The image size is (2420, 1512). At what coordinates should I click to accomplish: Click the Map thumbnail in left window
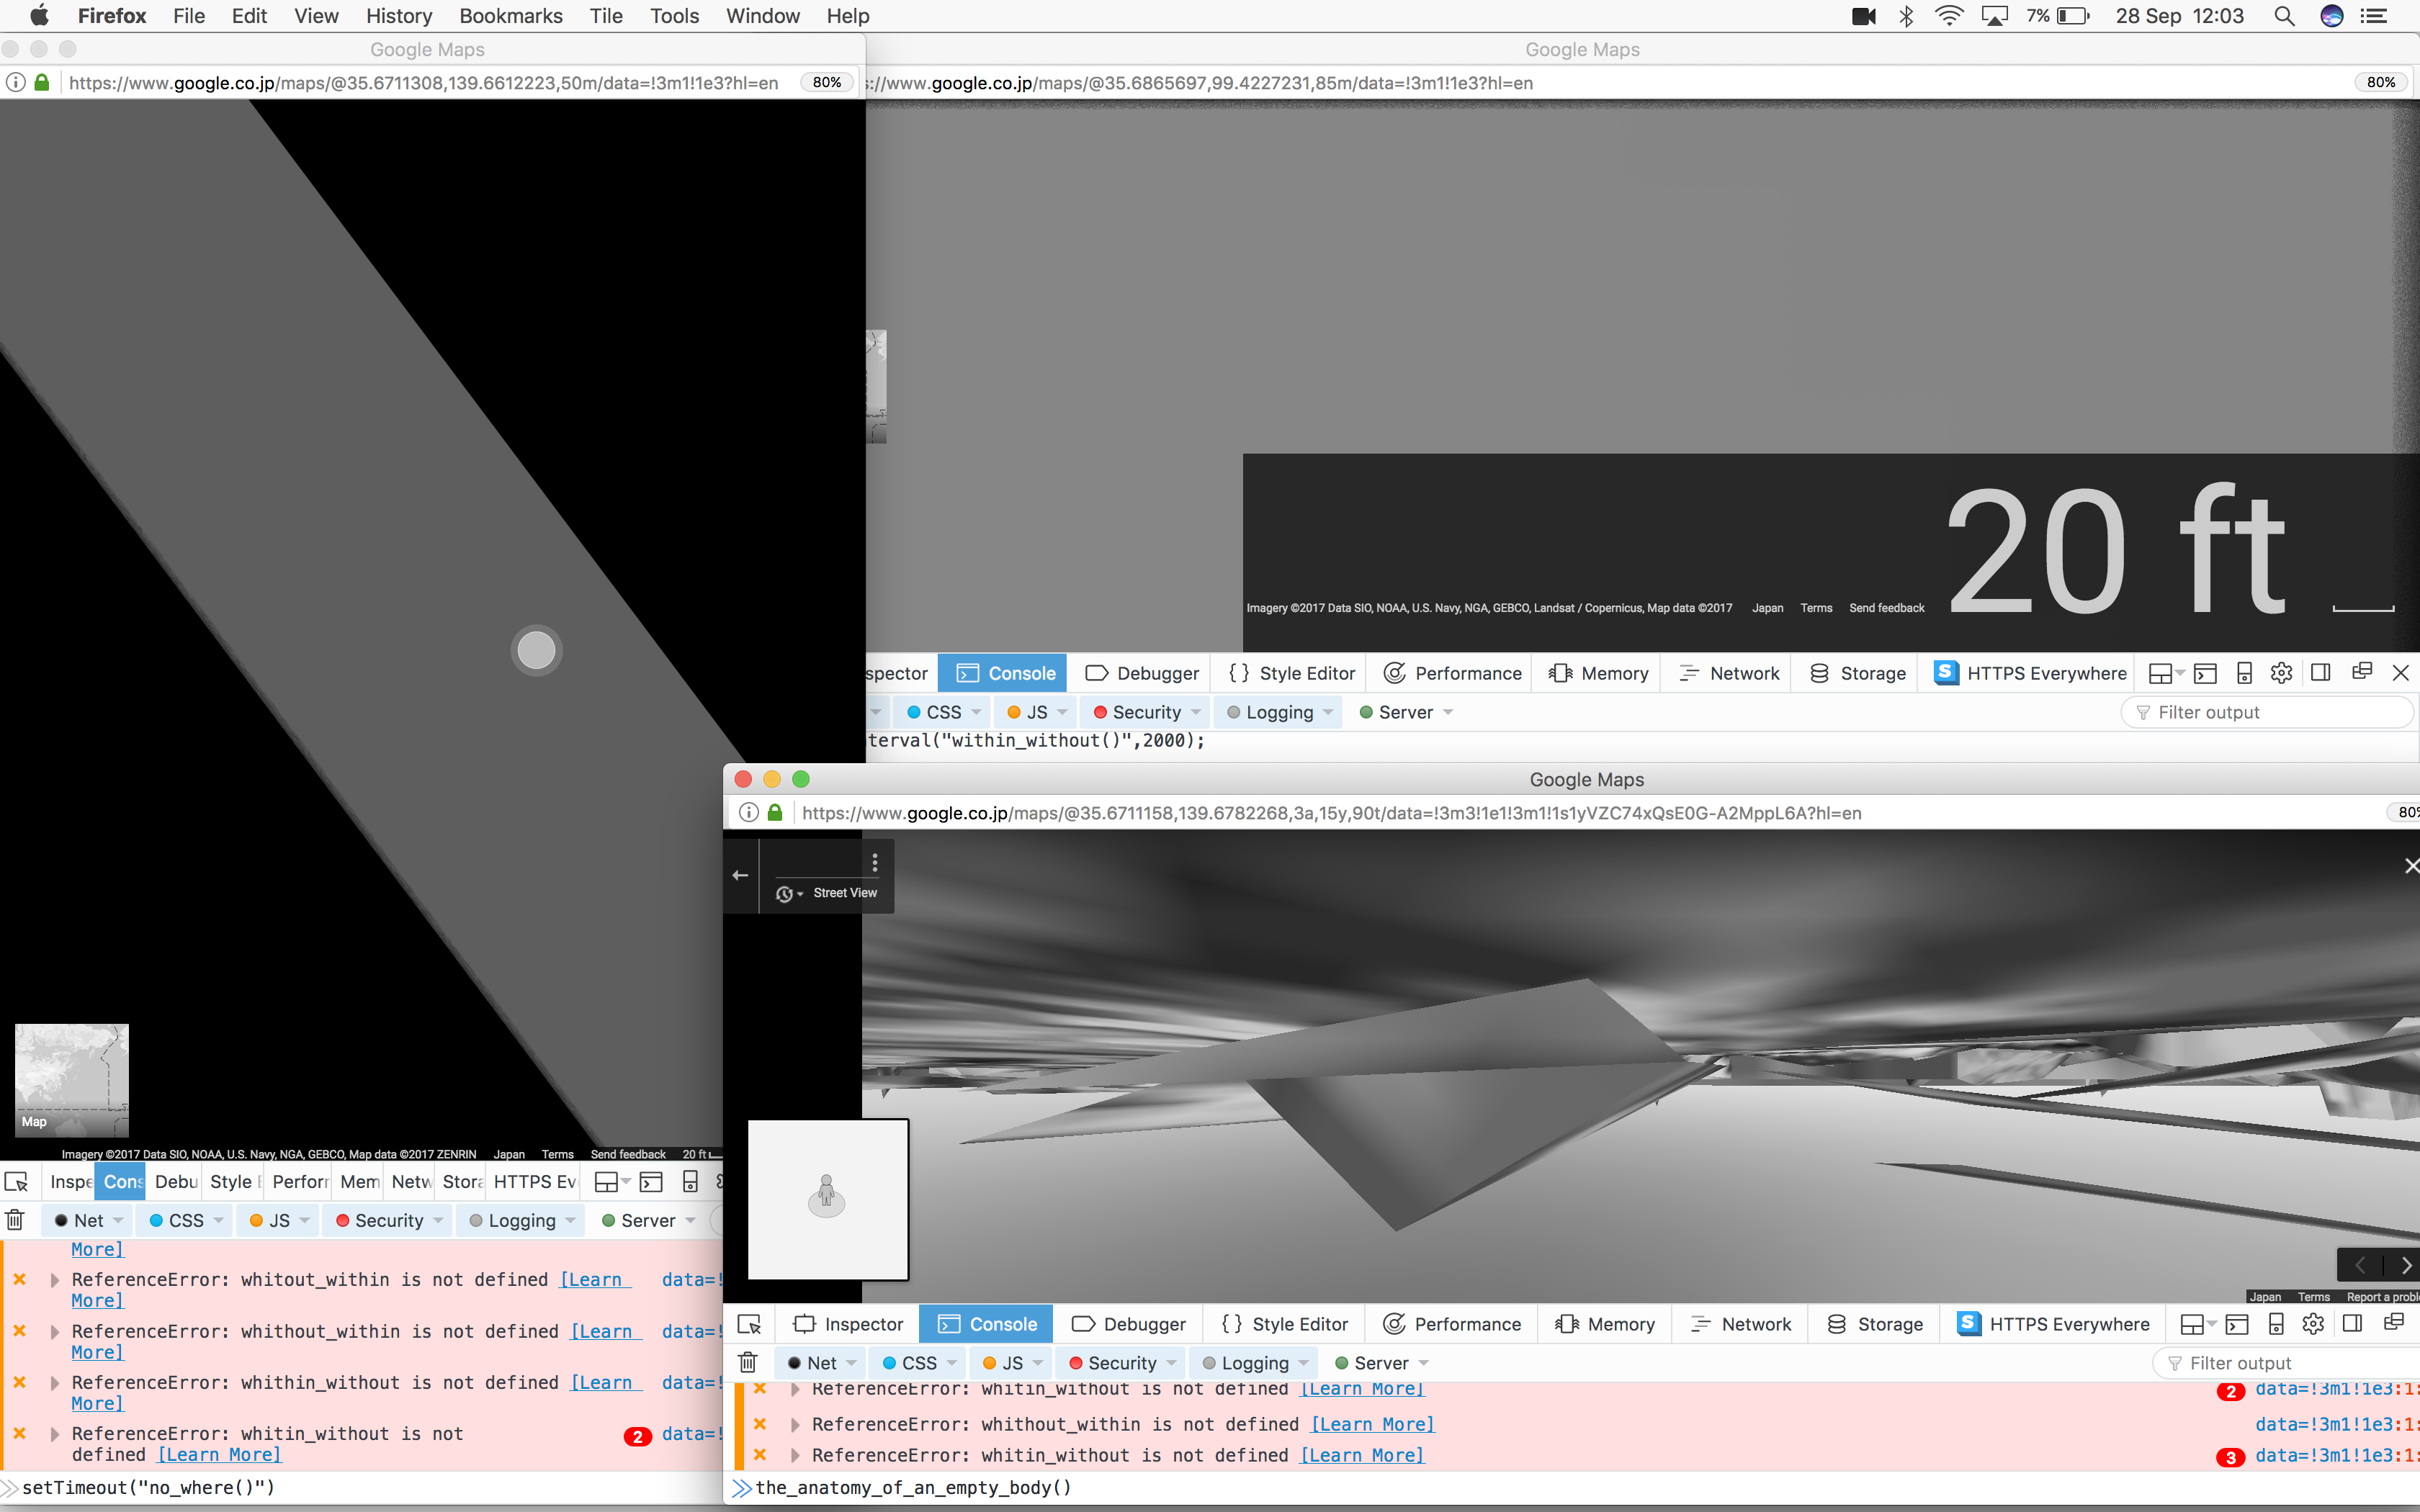(x=71, y=1080)
